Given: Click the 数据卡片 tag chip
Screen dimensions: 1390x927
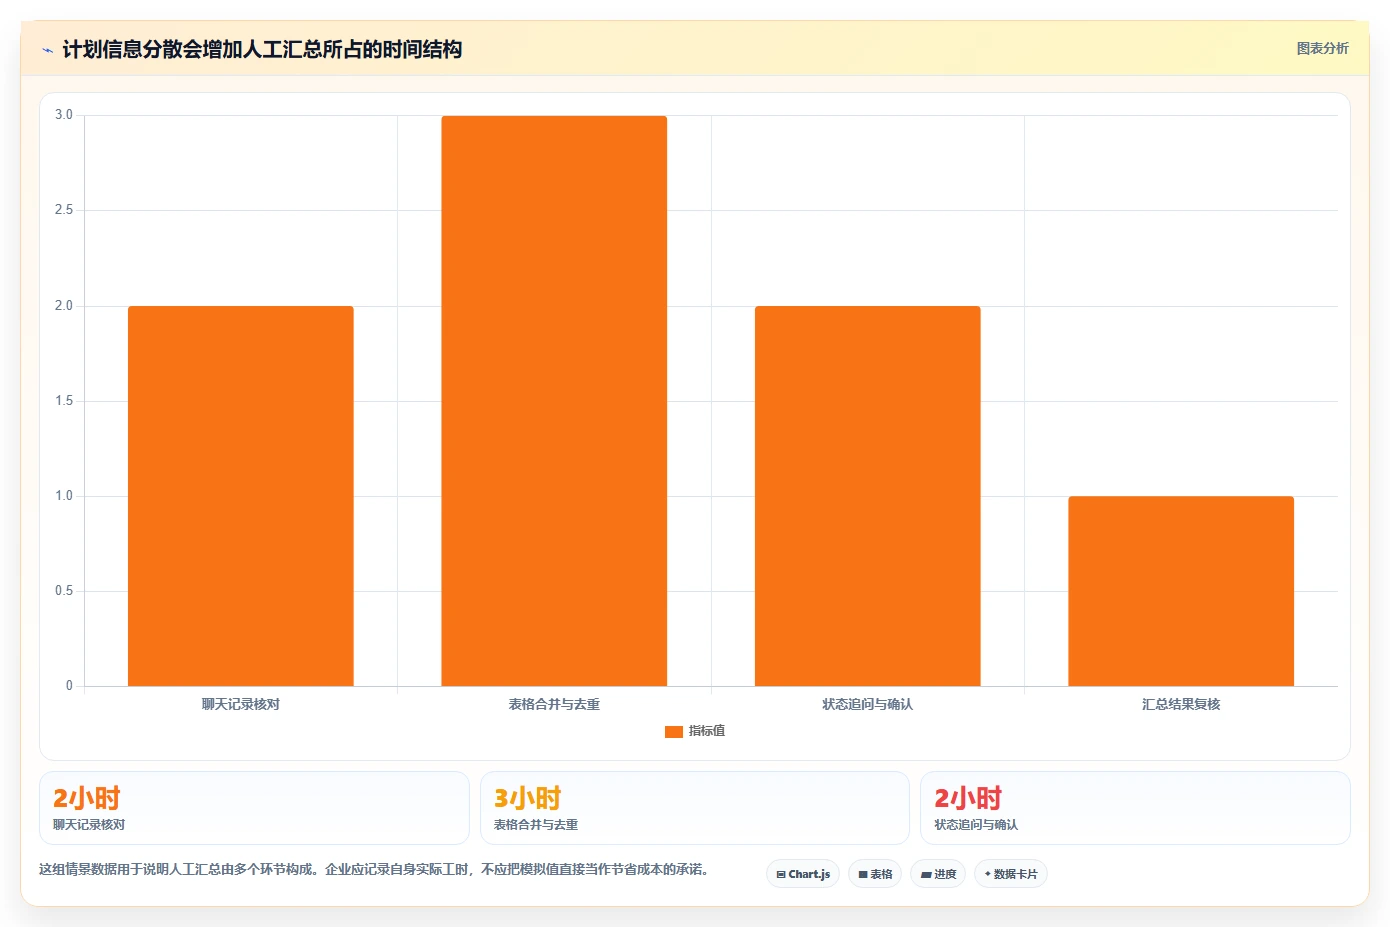Looking at the screenshot, I should point(1011,874).
